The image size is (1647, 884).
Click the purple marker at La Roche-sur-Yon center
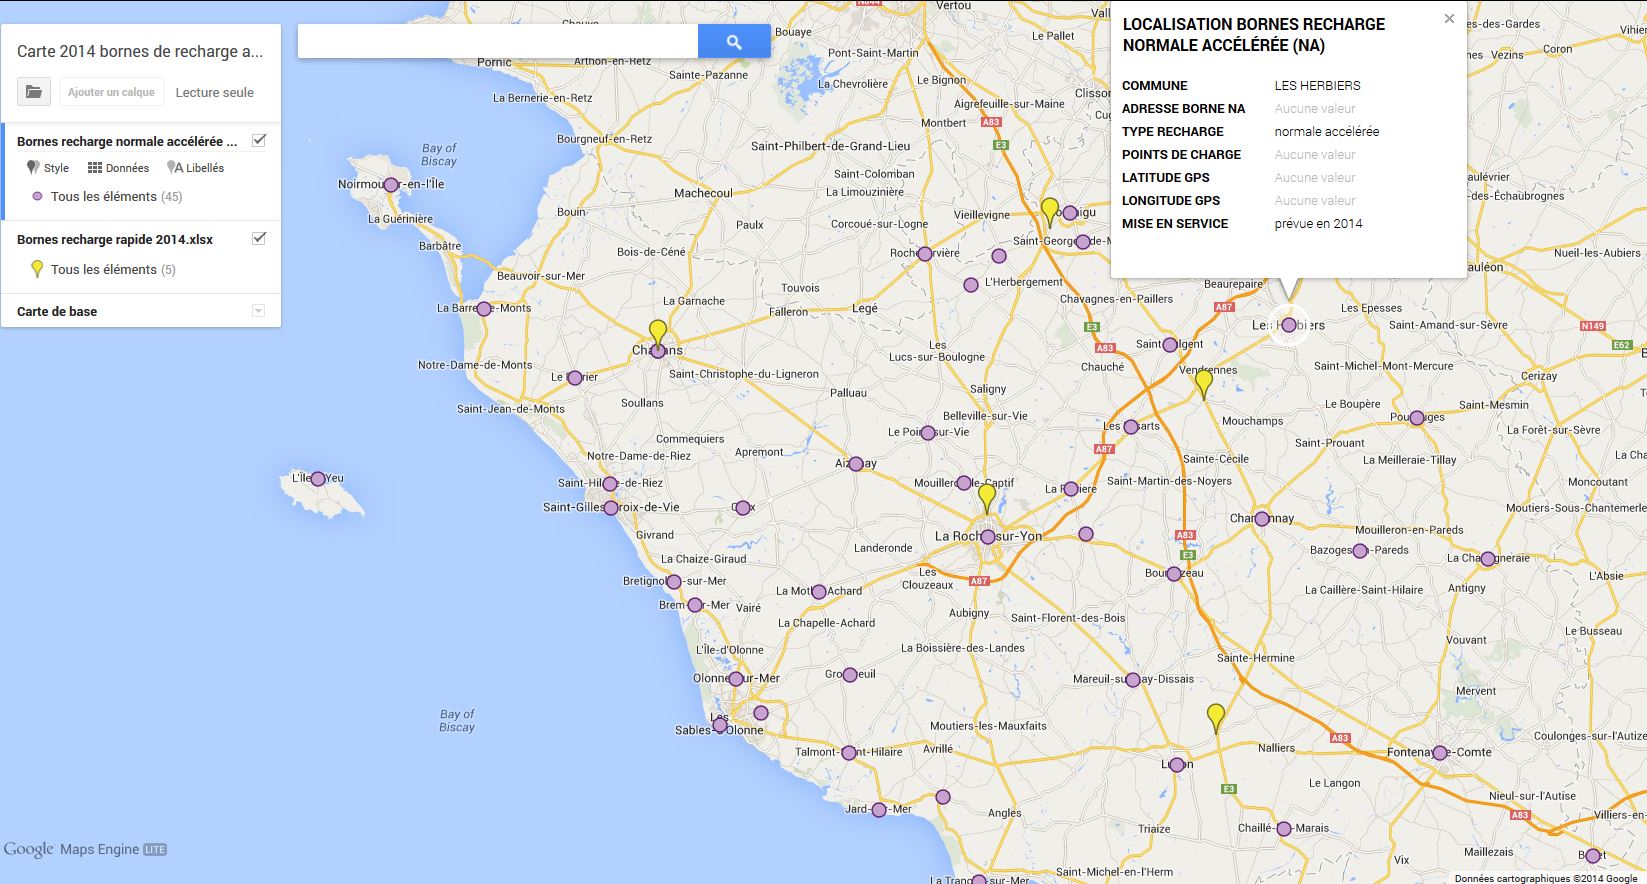pyautogui.click(x=988, y=537)
